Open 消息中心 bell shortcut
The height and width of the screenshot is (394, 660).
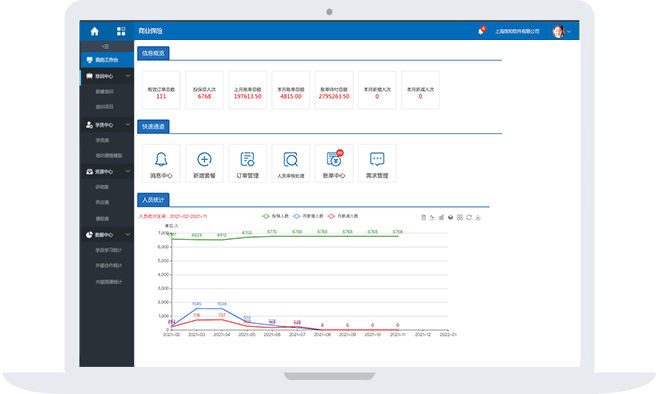pyautogui.click(x=161, y=163)
